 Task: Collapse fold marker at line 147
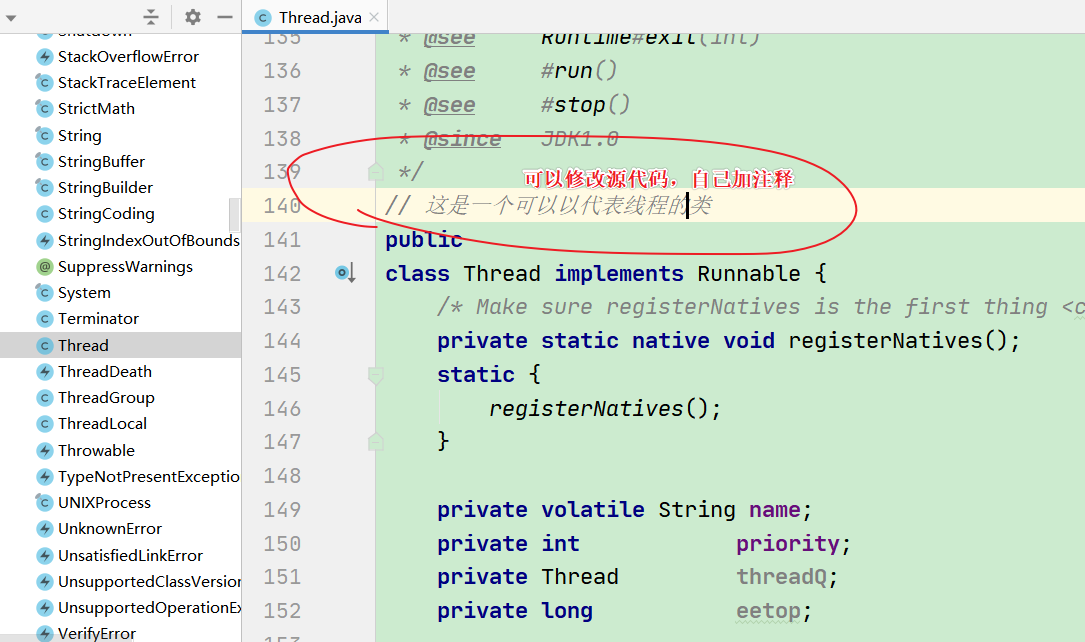pos(376,442)
